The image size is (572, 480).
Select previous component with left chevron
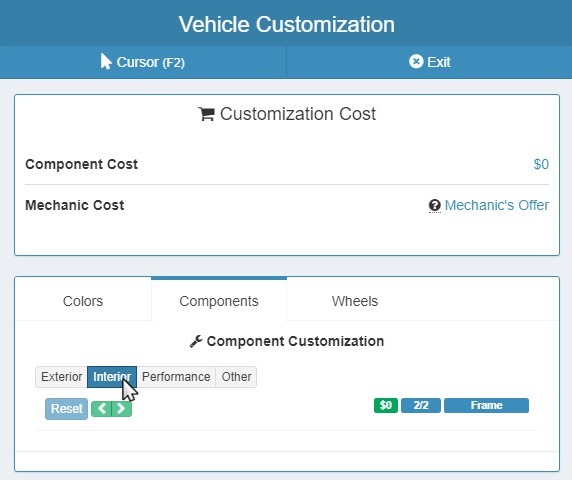pos(101,409)
